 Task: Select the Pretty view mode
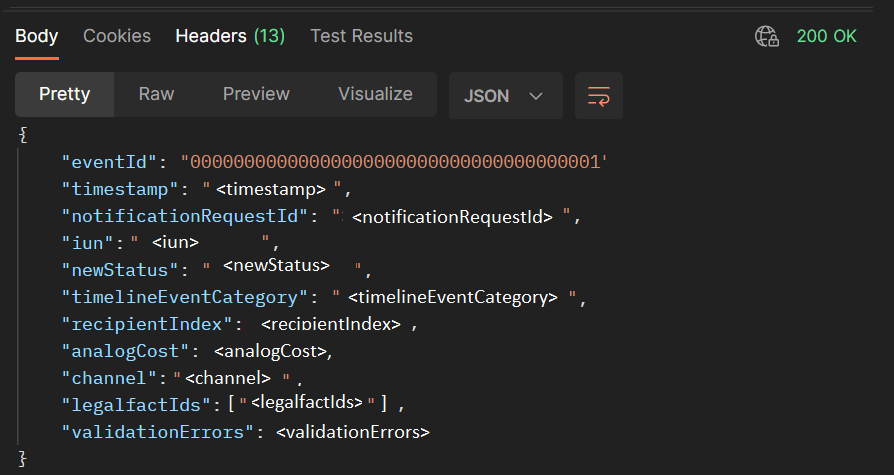pos(64,95)
